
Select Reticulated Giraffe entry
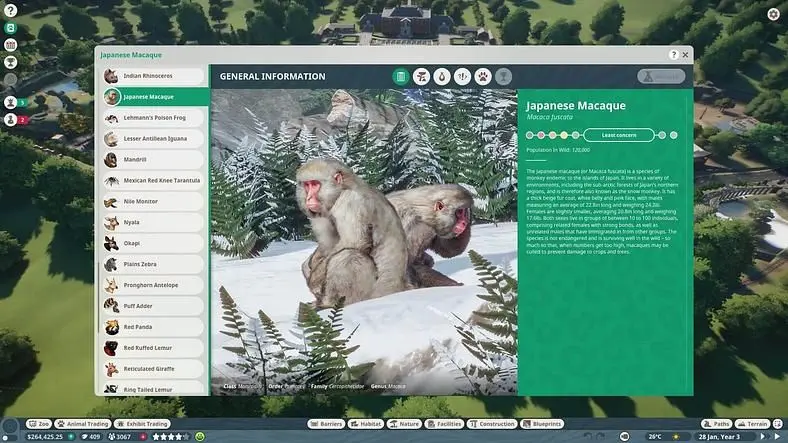tap(154, 369)
